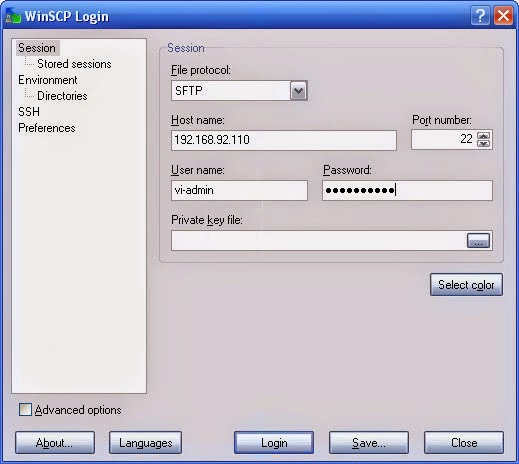This screenshot has height=464, width=519.
Task: Enable the Advanced options checkbox
Action: pyautogui.click(x=25, y=410)
